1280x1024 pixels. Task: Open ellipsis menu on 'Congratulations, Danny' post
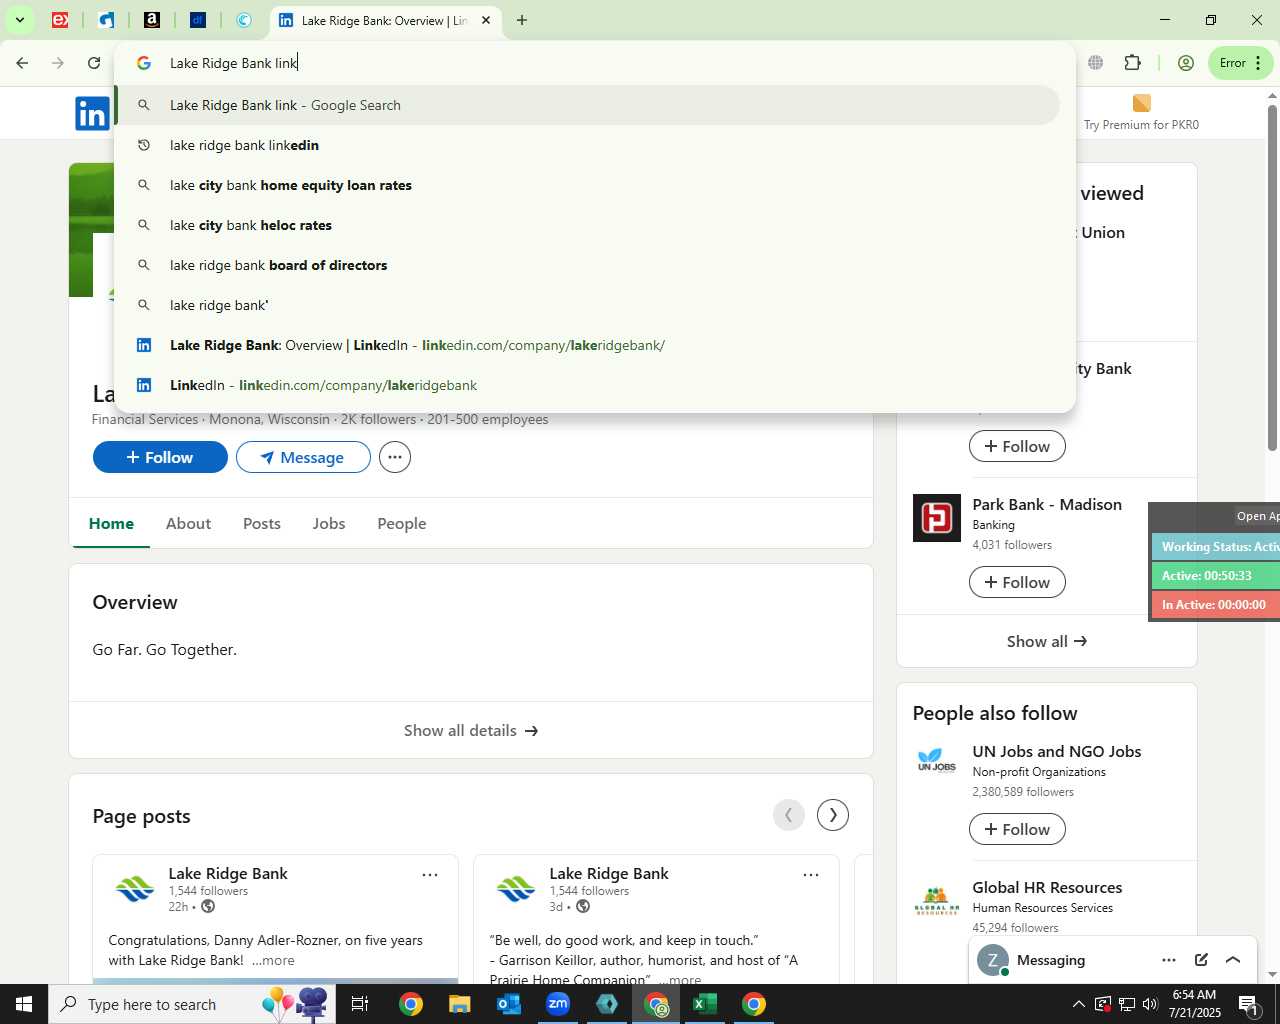tap(430, 875)
